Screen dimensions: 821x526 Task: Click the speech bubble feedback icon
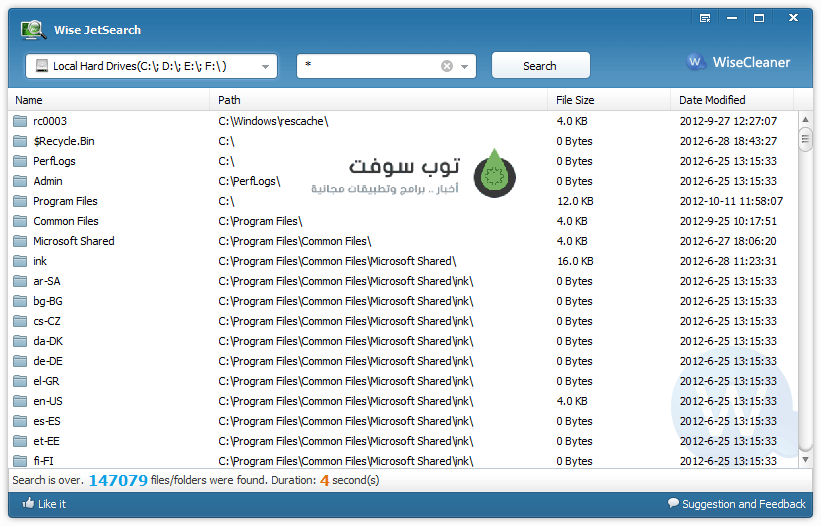coord(673,503)
